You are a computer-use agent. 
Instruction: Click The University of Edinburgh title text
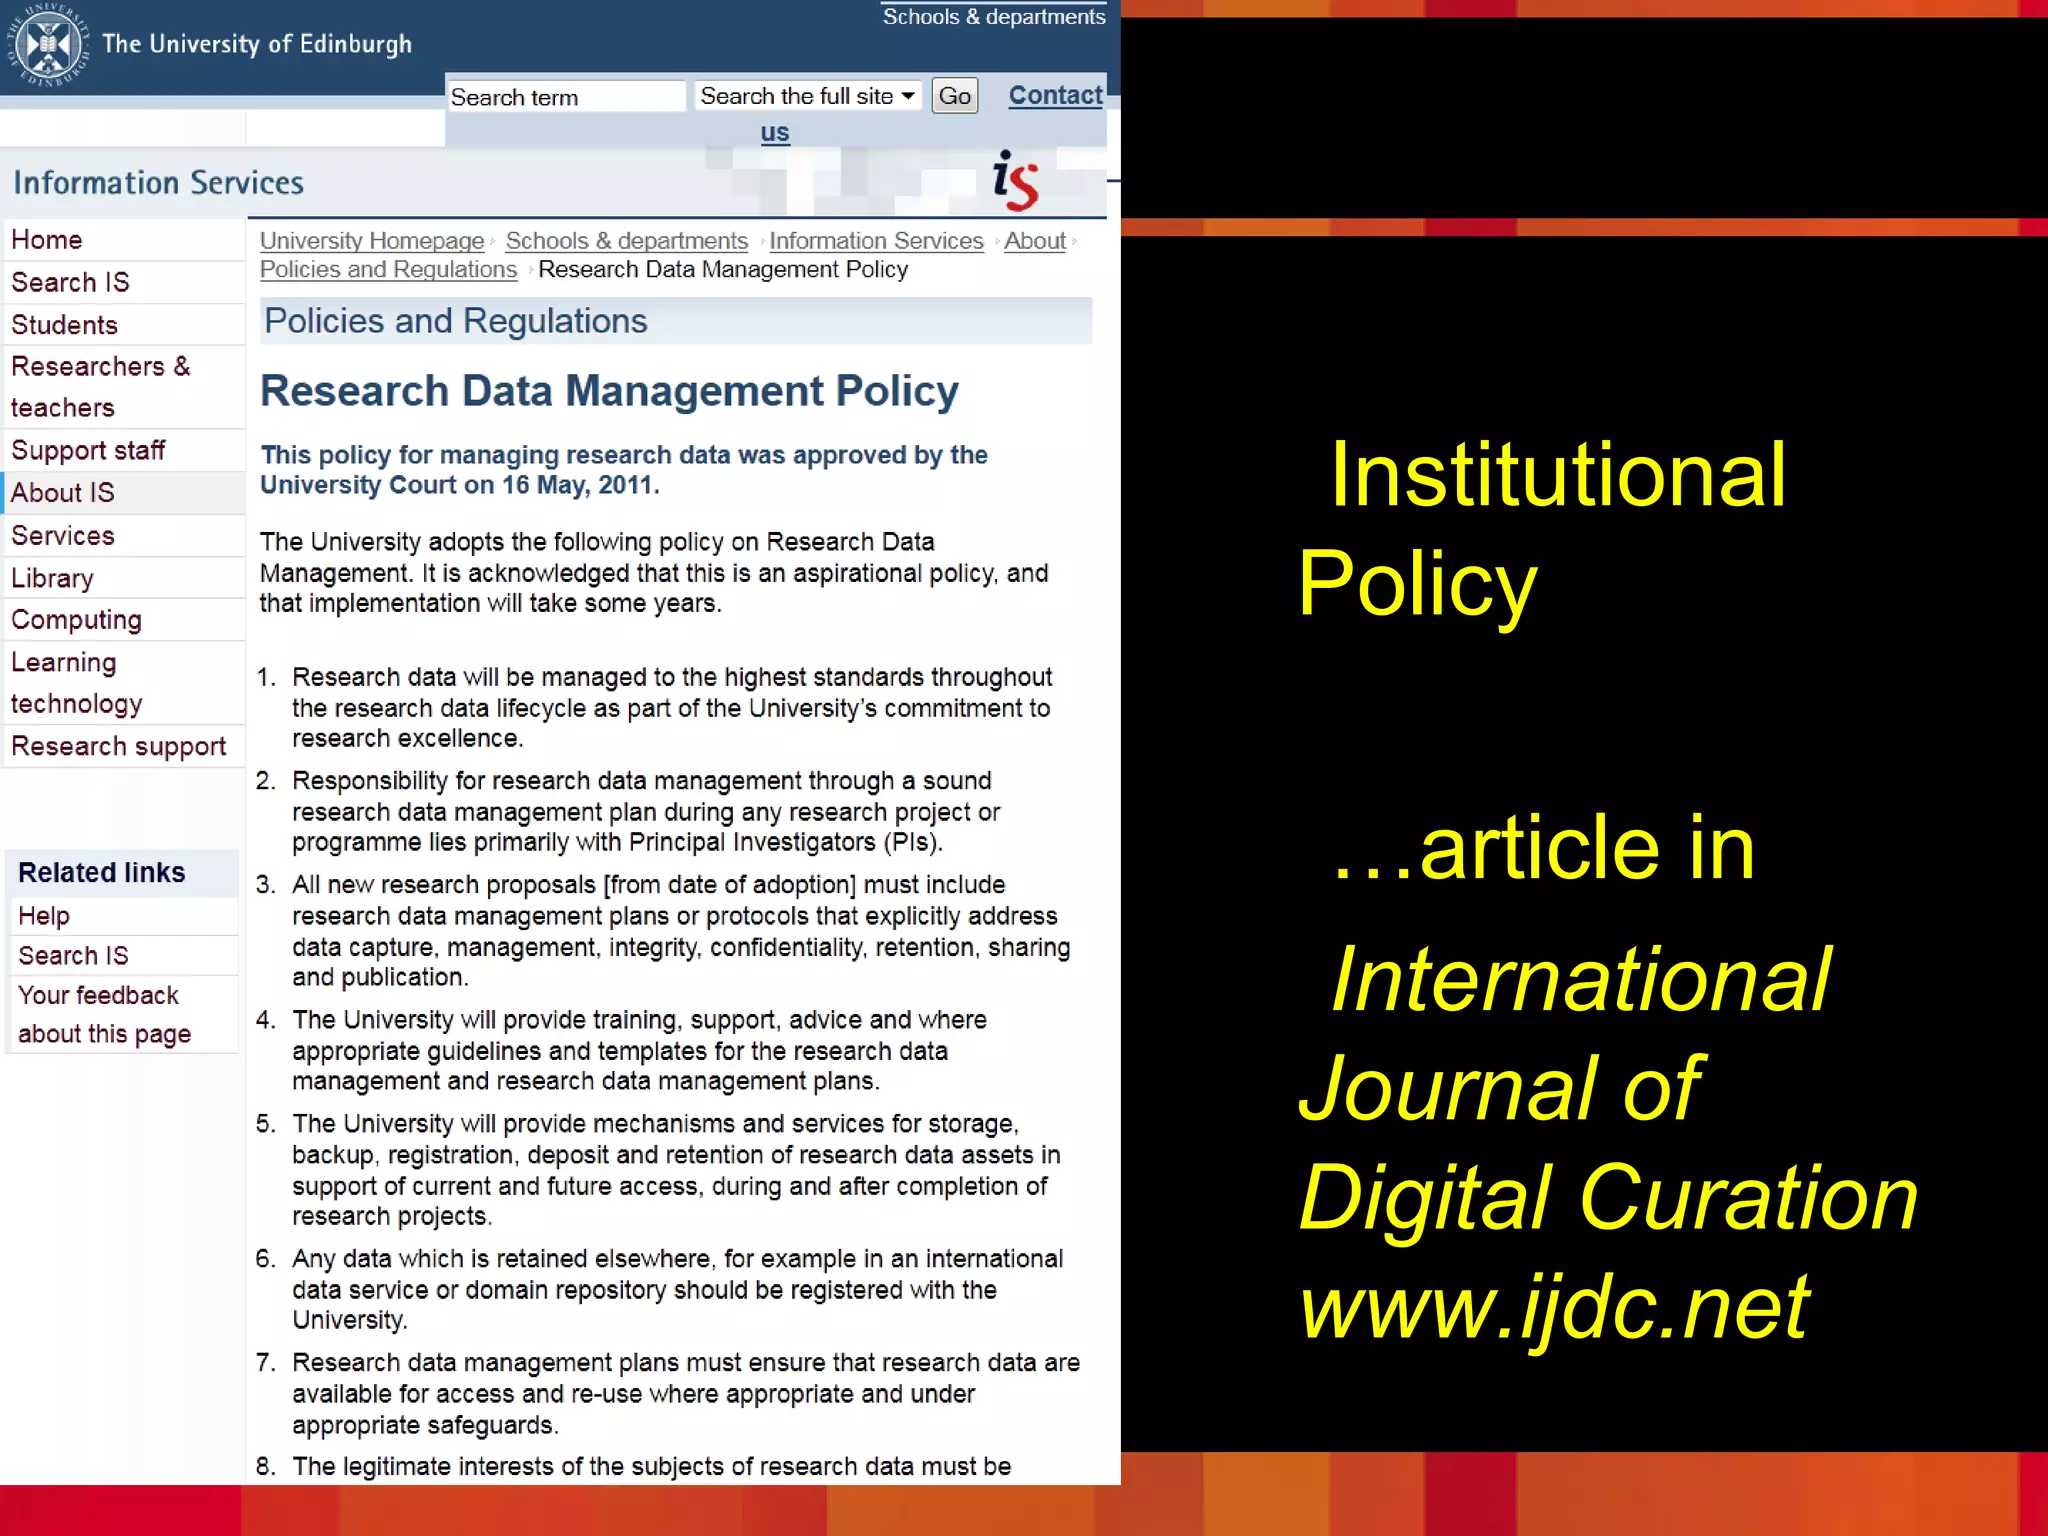pos(257,44)
